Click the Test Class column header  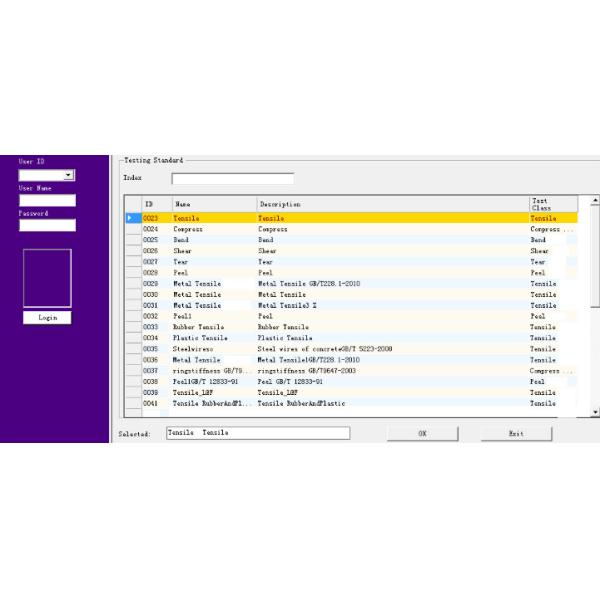tap(552, 204)
